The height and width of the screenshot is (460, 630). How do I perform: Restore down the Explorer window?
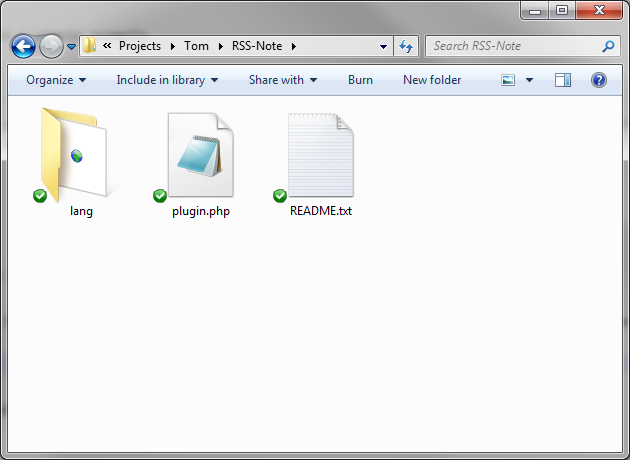(x=562, y=10)
